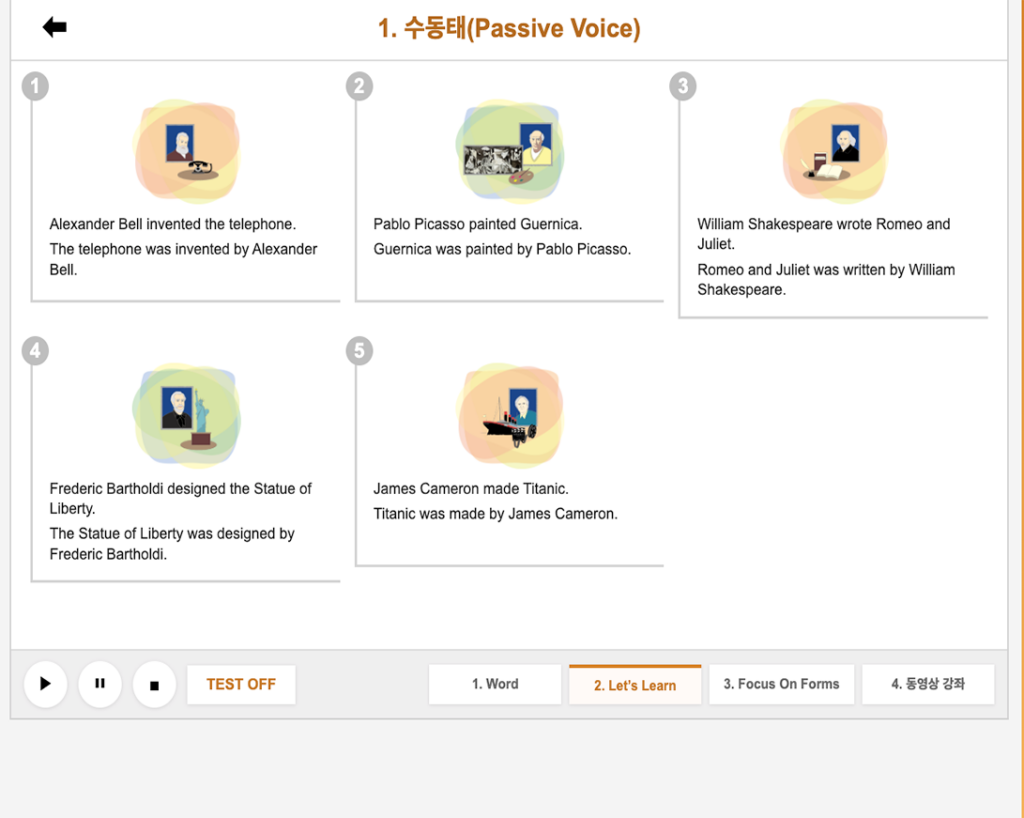Click the back arrow icon
The height and width of the screenshot is (818, 1024).
(54, 27)
